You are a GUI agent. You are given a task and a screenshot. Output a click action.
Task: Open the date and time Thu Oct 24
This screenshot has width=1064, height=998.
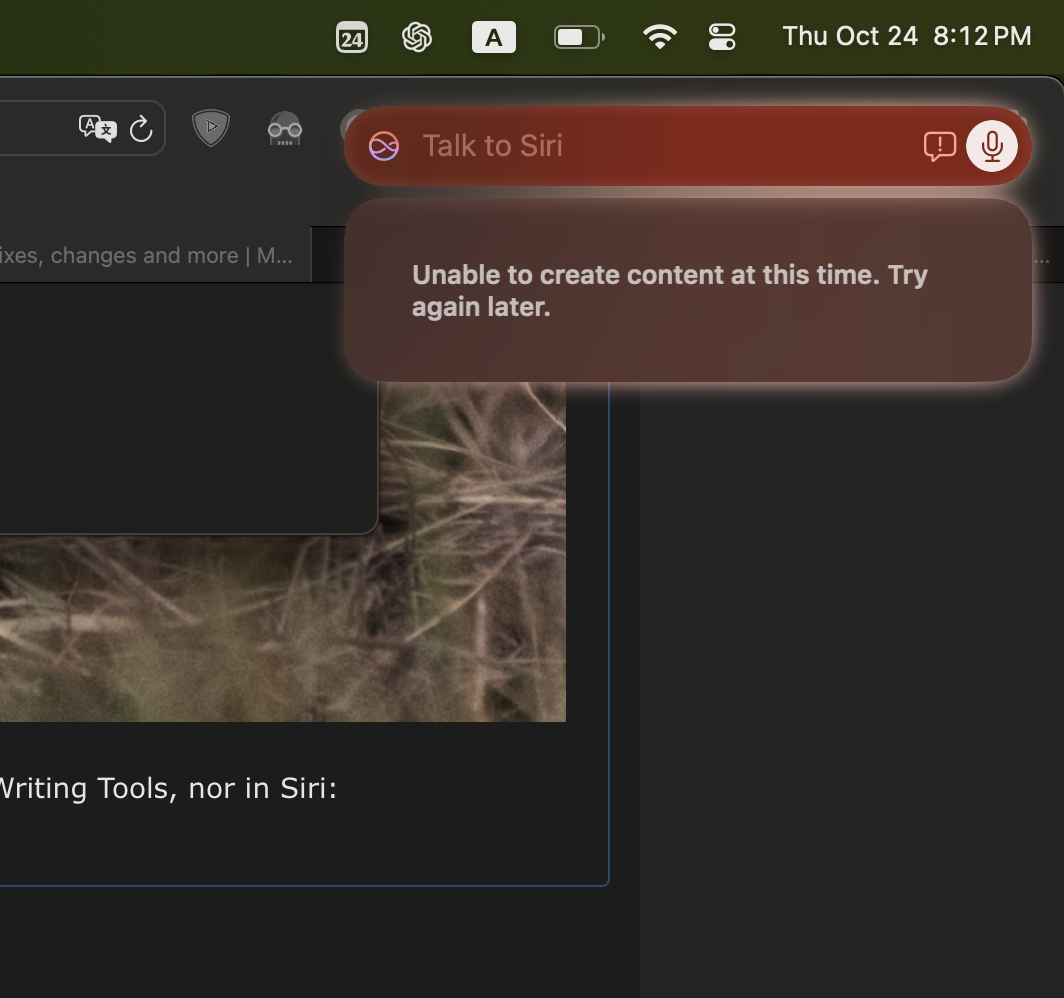(907, 36)
